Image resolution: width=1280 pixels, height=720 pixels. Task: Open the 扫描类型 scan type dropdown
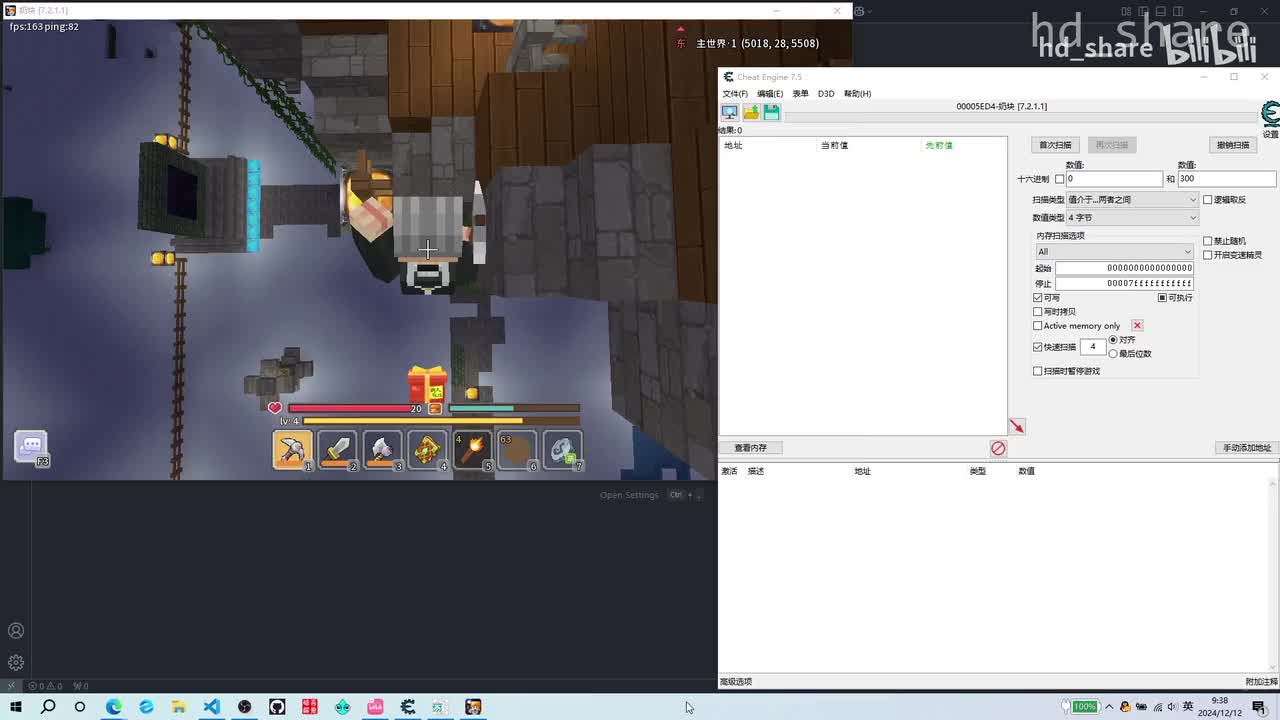pos(1131,200)
